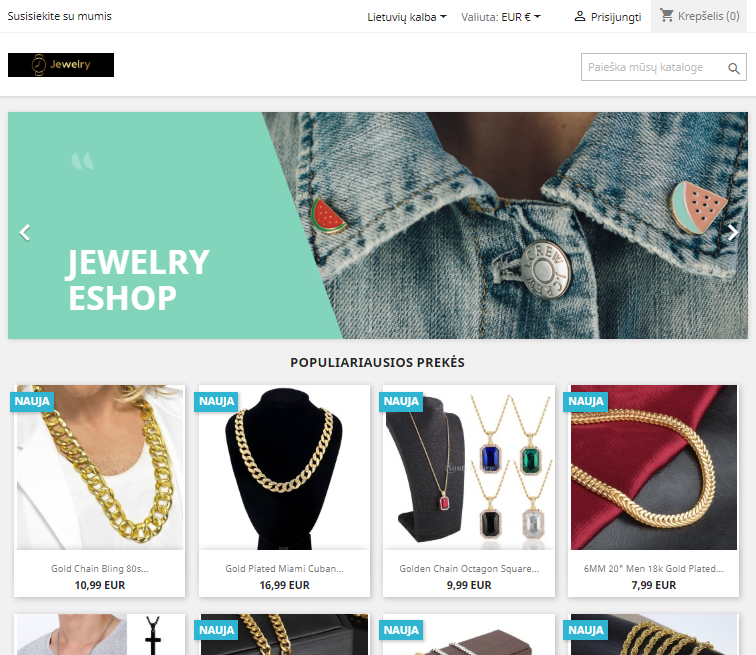Image resolution: width=756 pixels, height=655 pixels.
Task: Open Susisiekite su mumis contact link
Action: tap(59, 16)
